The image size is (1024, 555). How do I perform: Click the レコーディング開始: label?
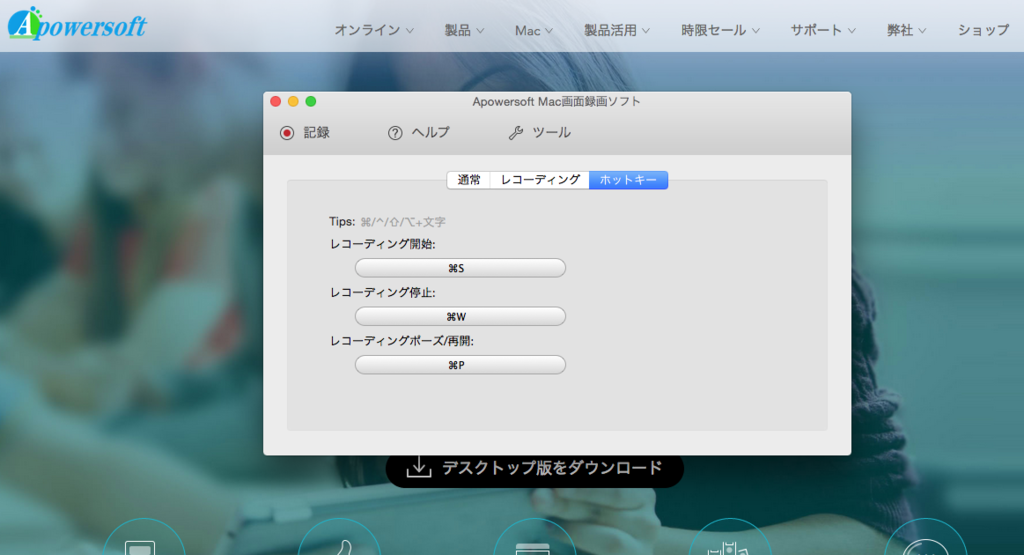click(383, 244)
